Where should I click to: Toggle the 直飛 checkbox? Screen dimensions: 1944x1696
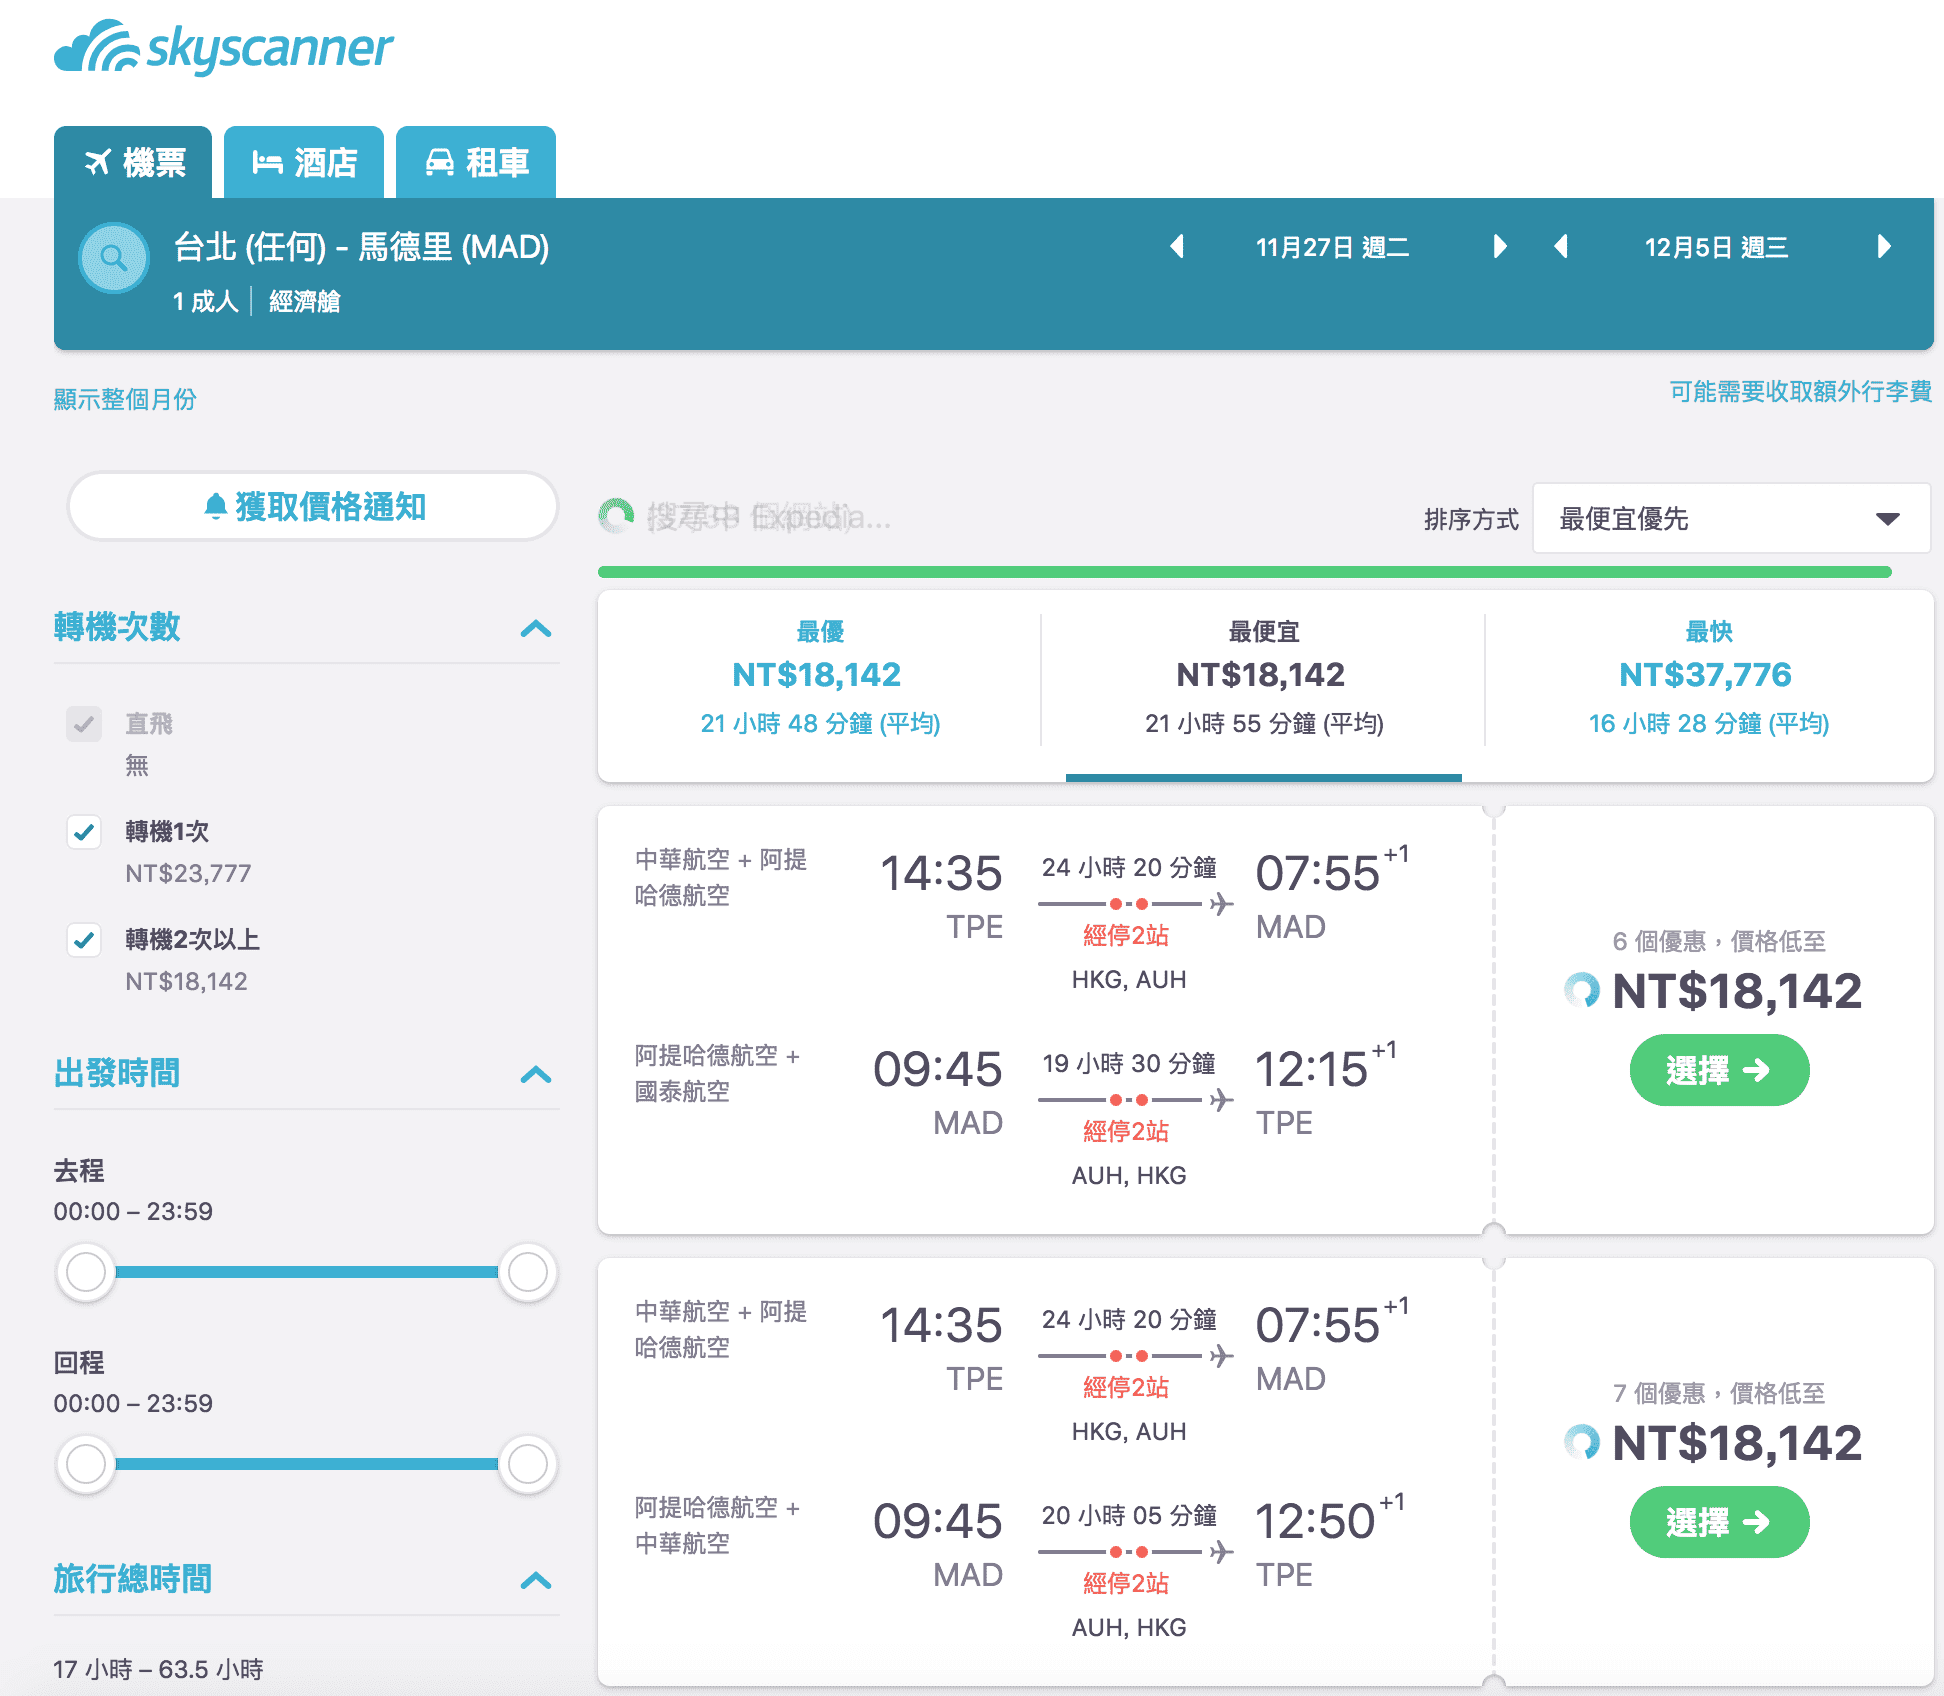[x=84, y=723]
